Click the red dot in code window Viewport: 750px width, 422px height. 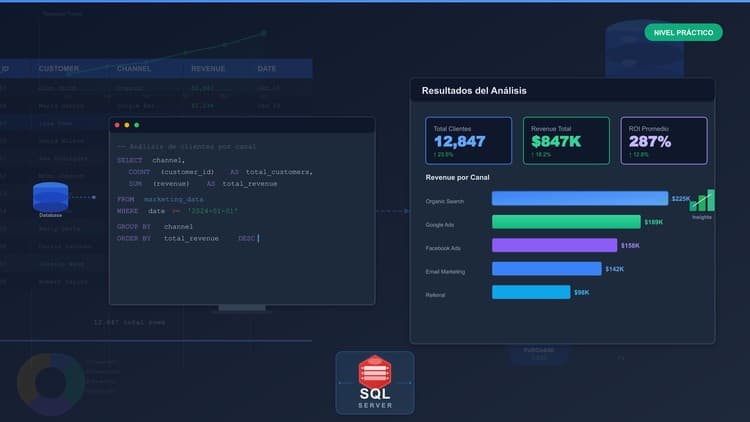[x=117, y=125]
